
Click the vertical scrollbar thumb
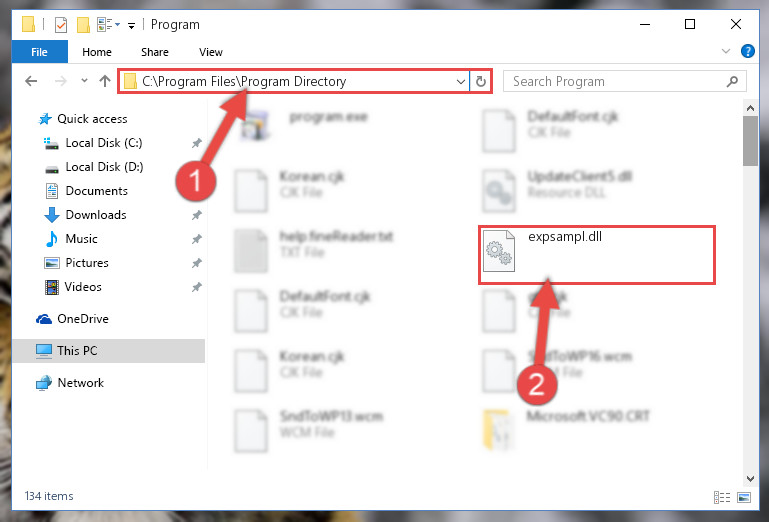click(750, 141)
